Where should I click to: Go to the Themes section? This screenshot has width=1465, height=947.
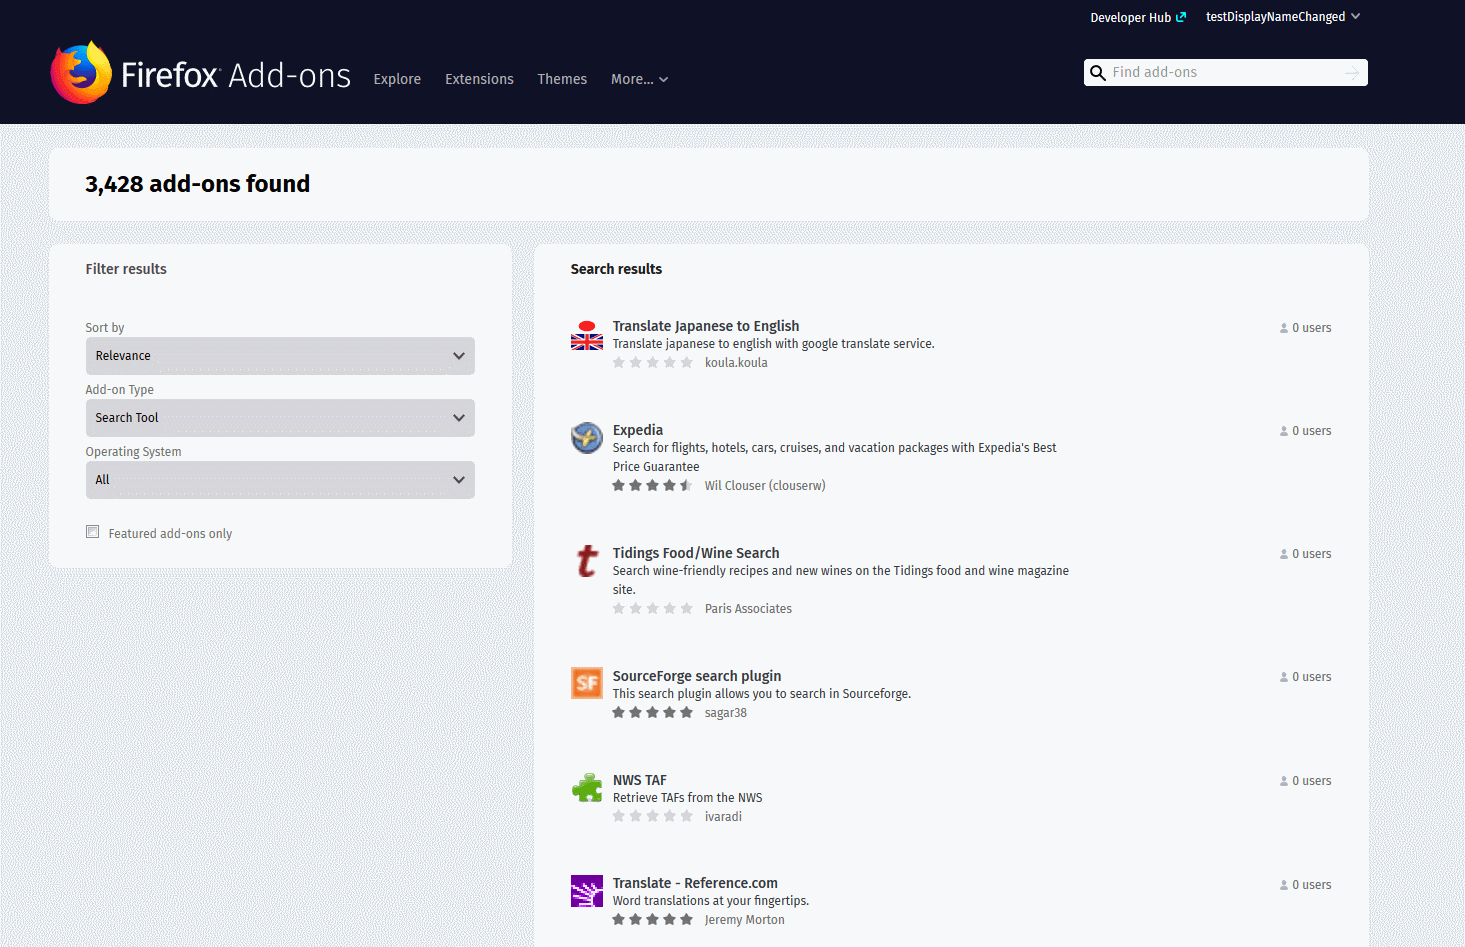pyautogui.click(x=562, y=79)
